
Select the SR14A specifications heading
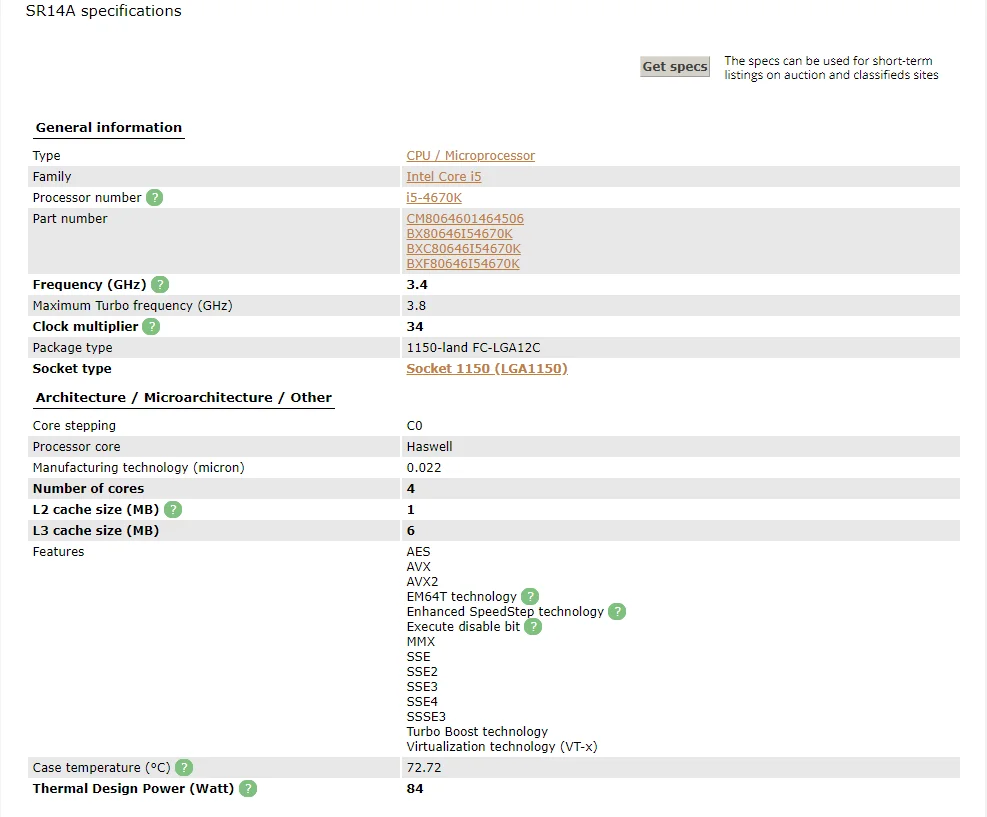(x=104, y=11)
